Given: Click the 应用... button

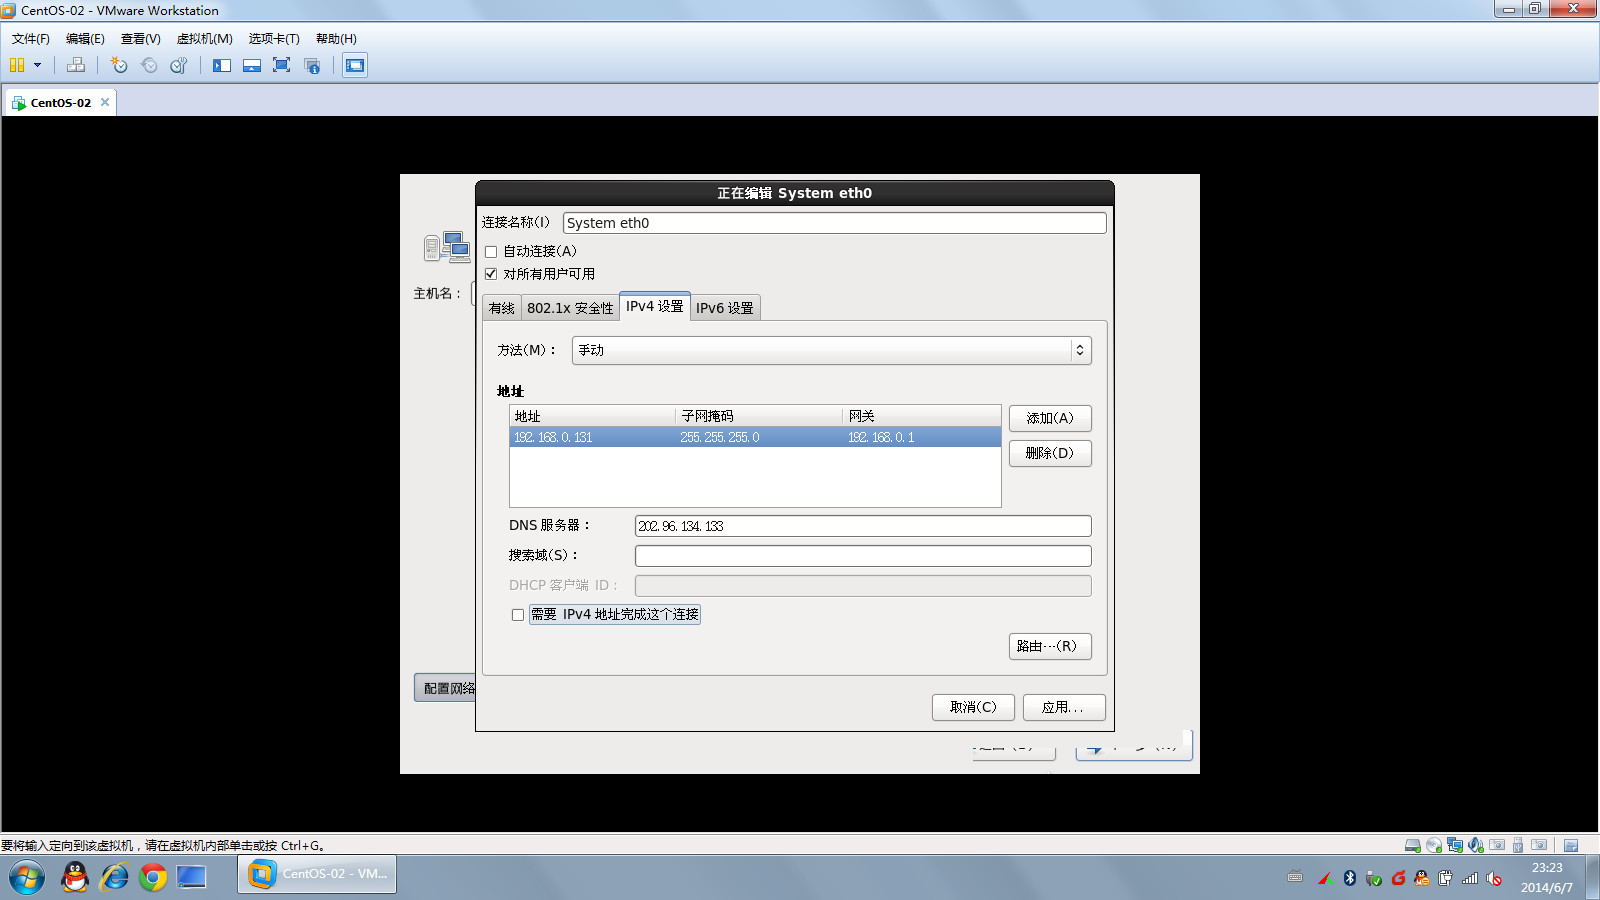Looking at the screenshot, I should (x=1062, y=707).
